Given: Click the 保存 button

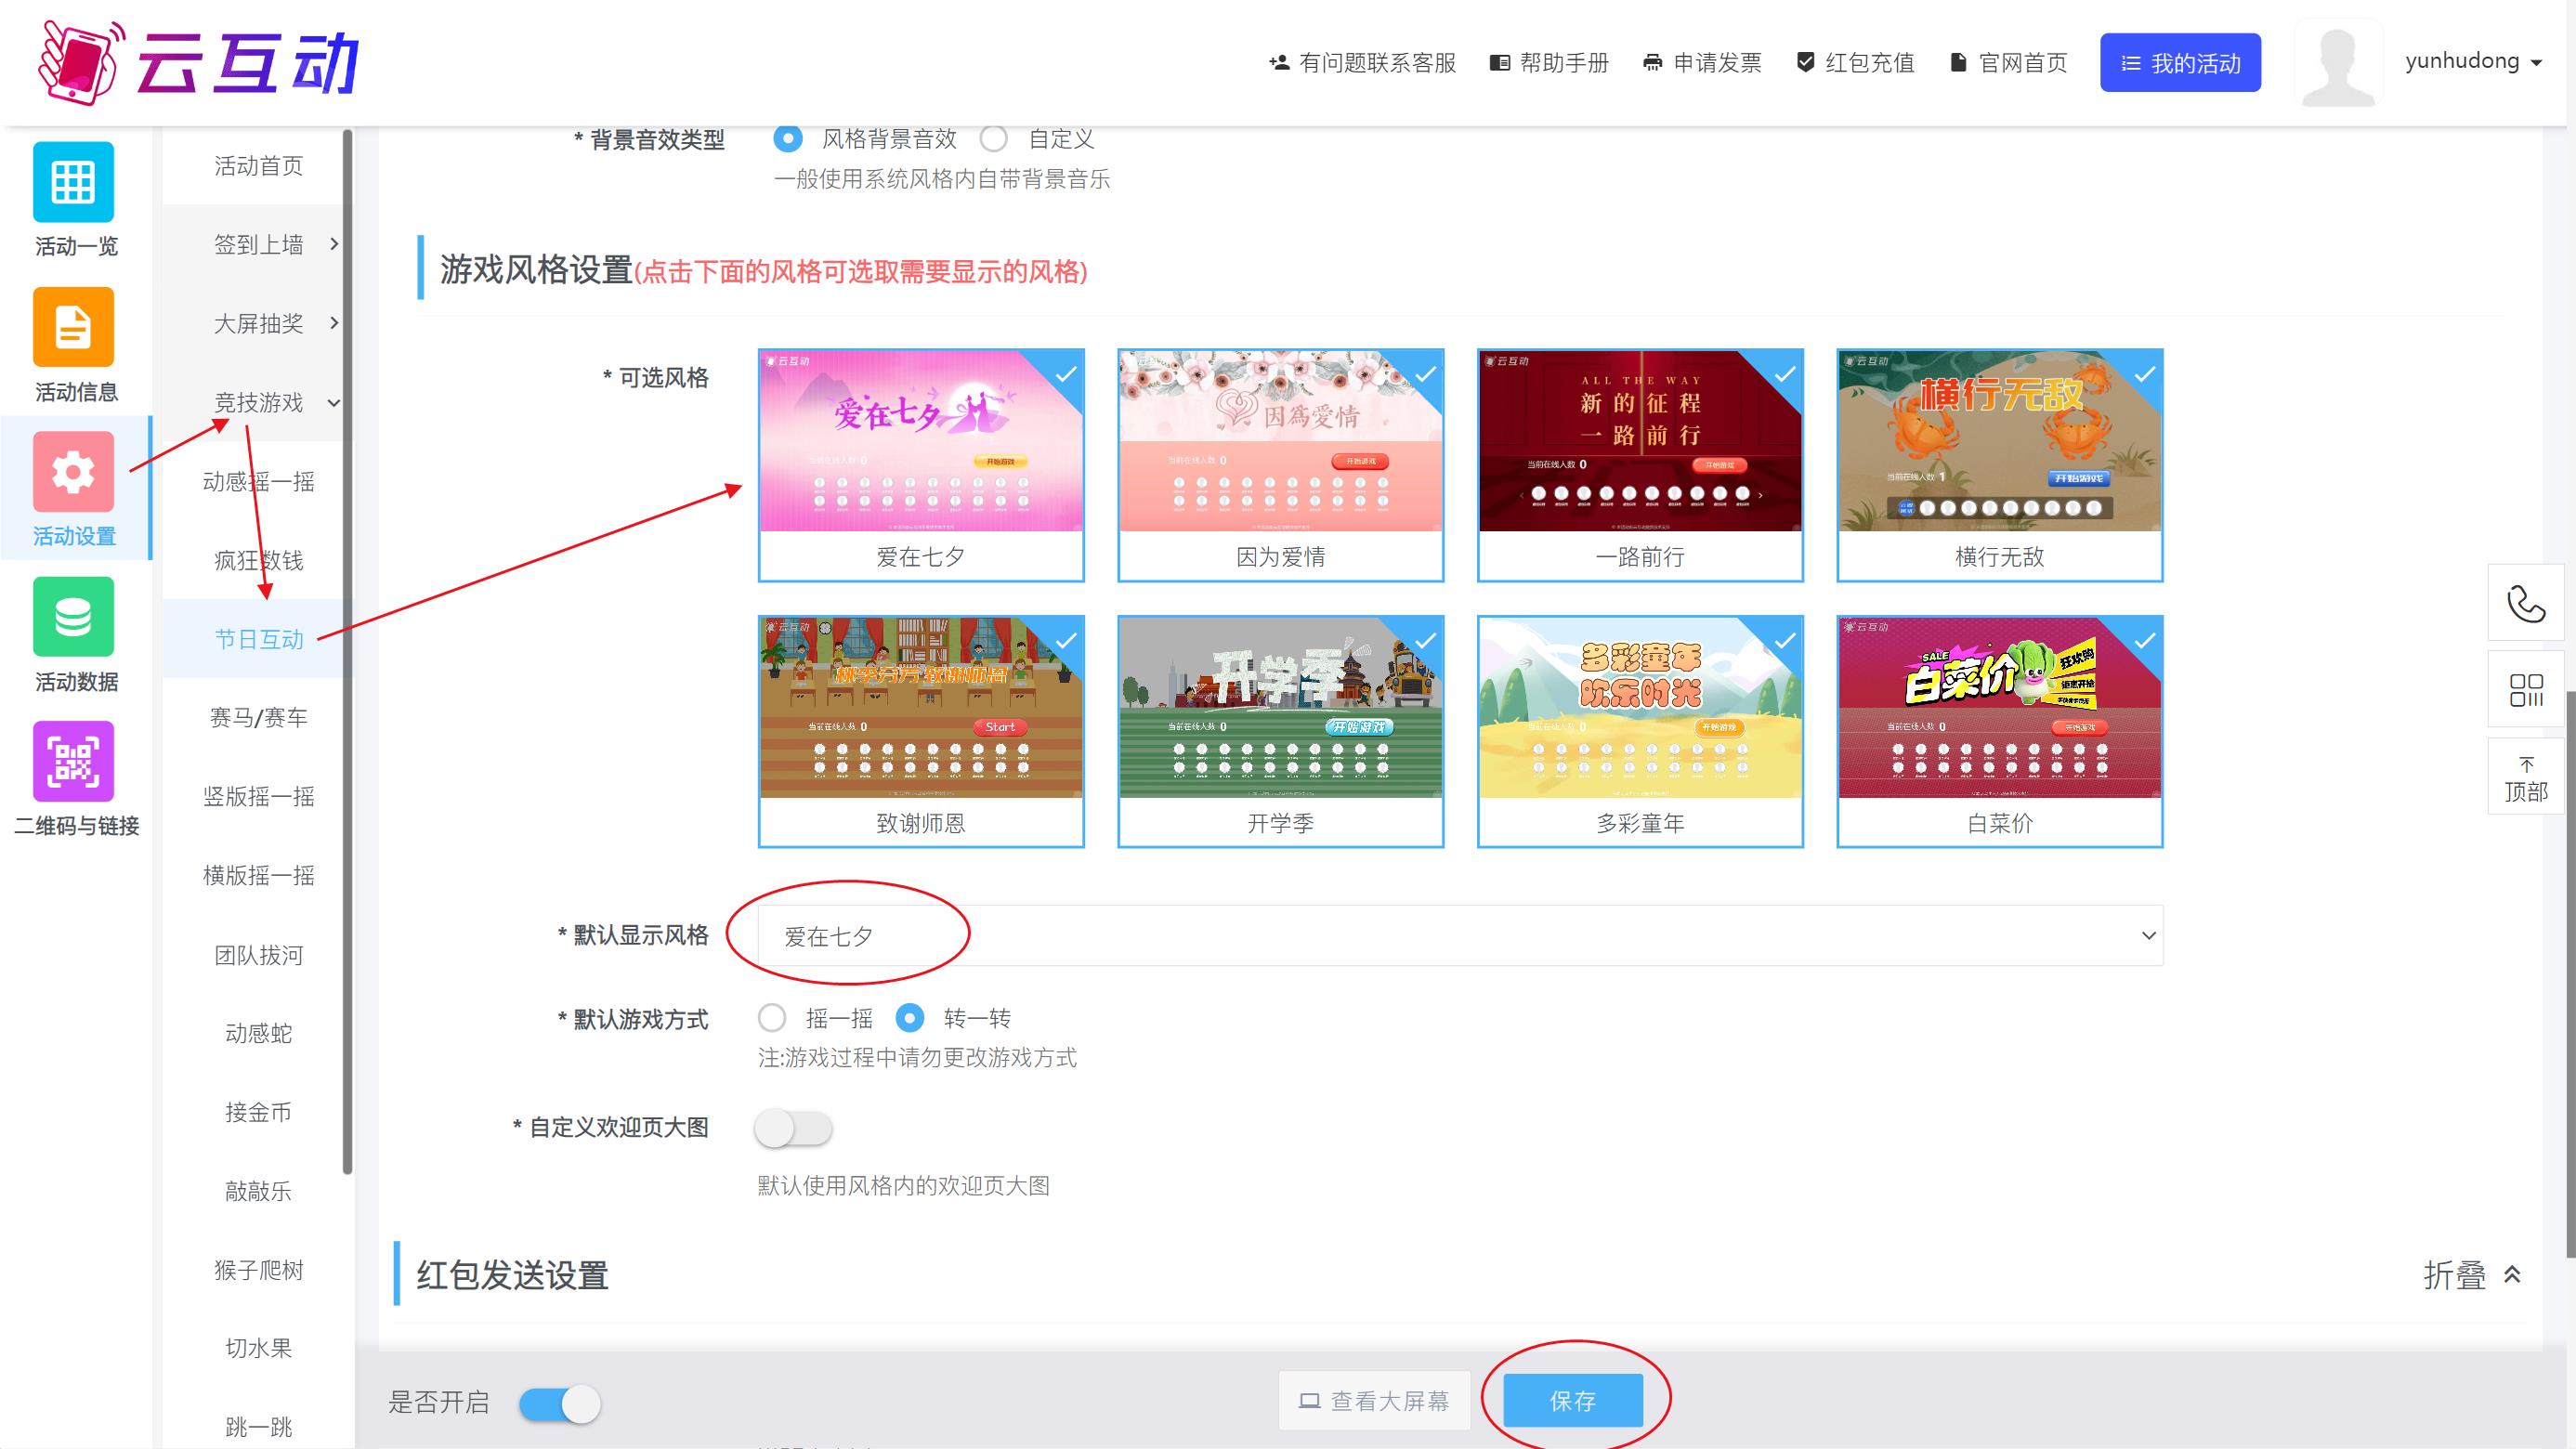Looking at the screenshot, I should [x=1572, y=1401].
